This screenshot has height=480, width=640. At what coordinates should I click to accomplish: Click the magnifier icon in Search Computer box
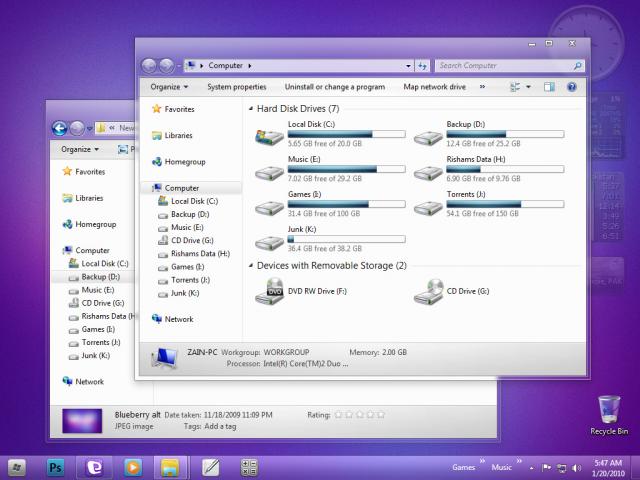[x=578, y=66]
